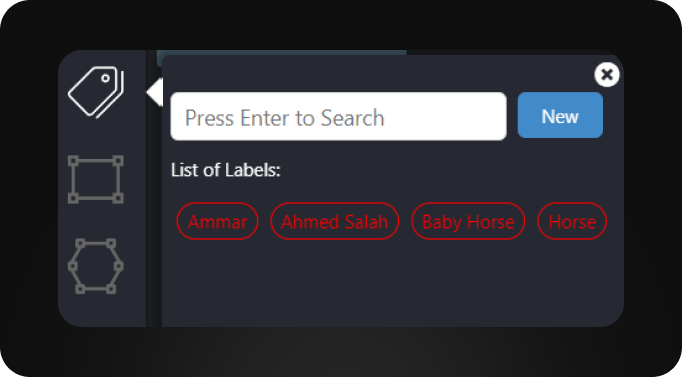Focus the Press Enter to Search field
This screenshot has height=377, width=682.
coord(338,116)
